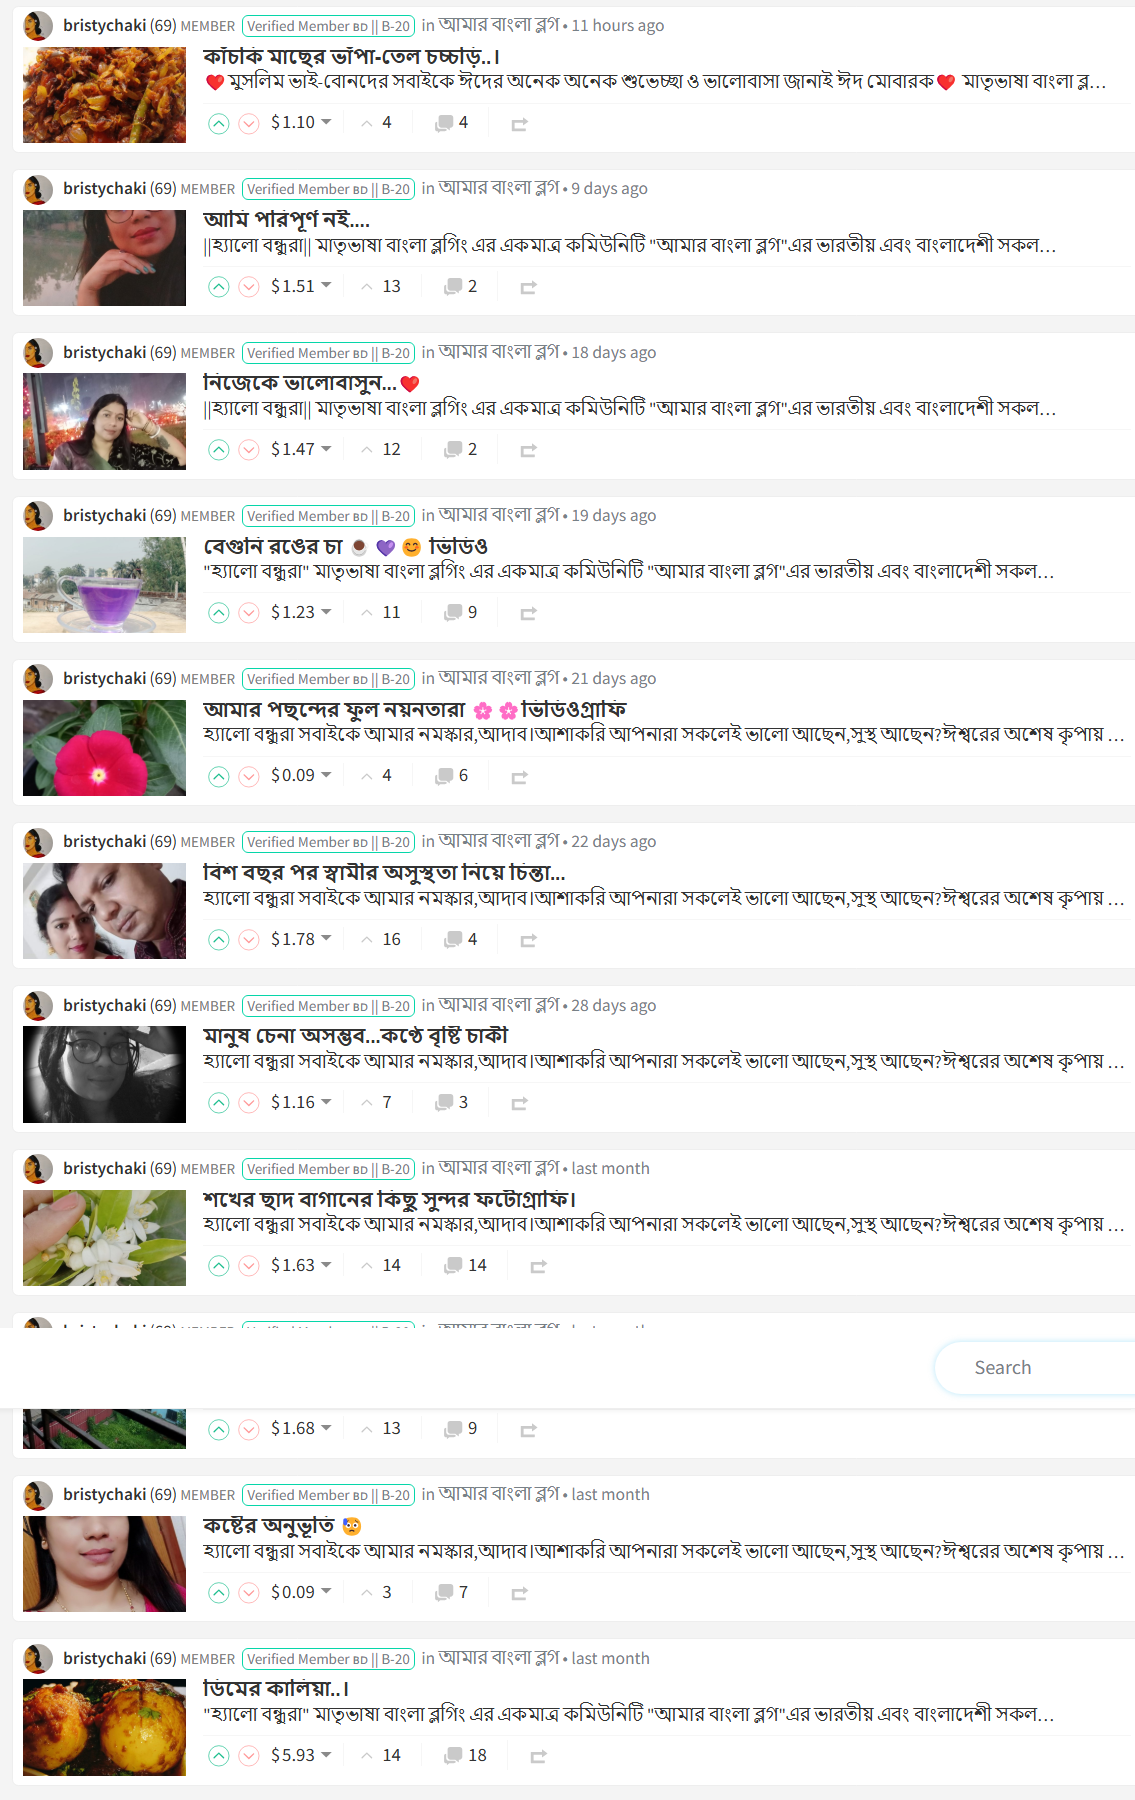The width and height of the screenshot is (1135, 1800).
Task: Resteem the $1.47 post
Action: (x=528, y=451)
